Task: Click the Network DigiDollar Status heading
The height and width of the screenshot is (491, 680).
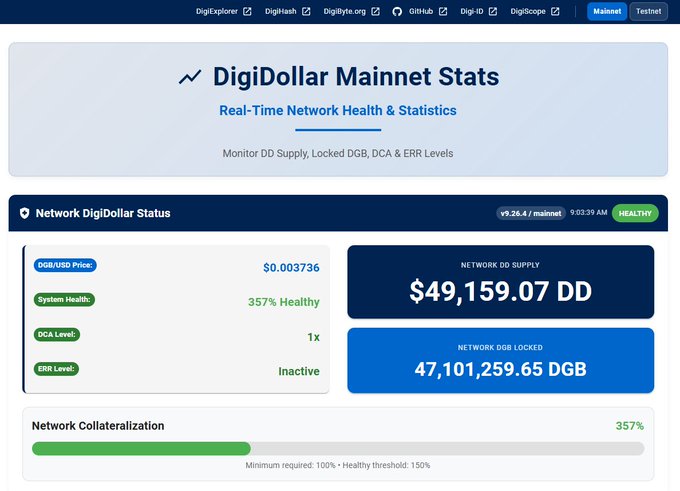Action: click(x=103, y=213)
